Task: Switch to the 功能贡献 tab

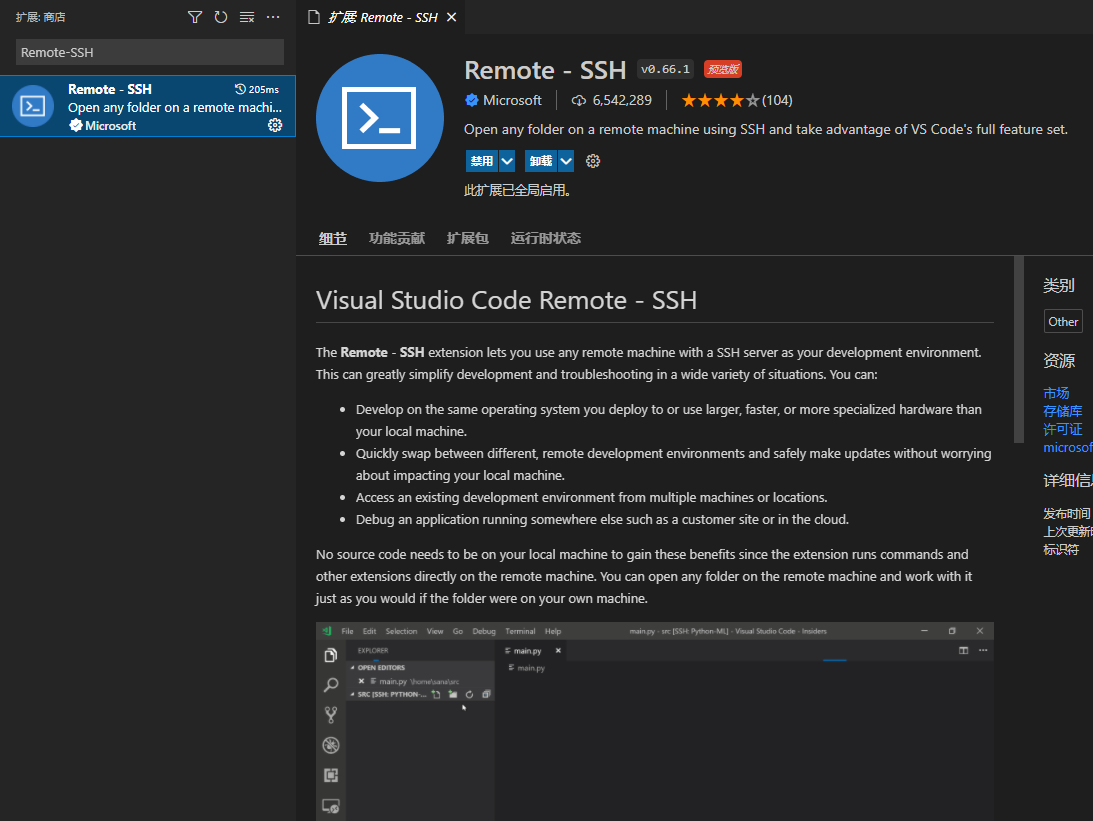Action: [397, 238]
